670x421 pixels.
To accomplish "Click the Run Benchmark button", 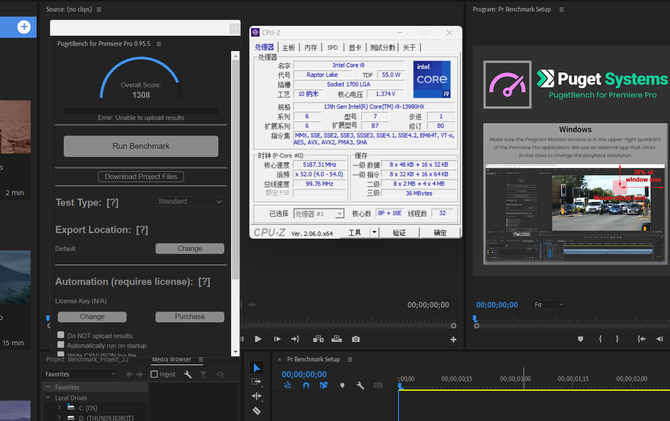I will coord(141,146).
